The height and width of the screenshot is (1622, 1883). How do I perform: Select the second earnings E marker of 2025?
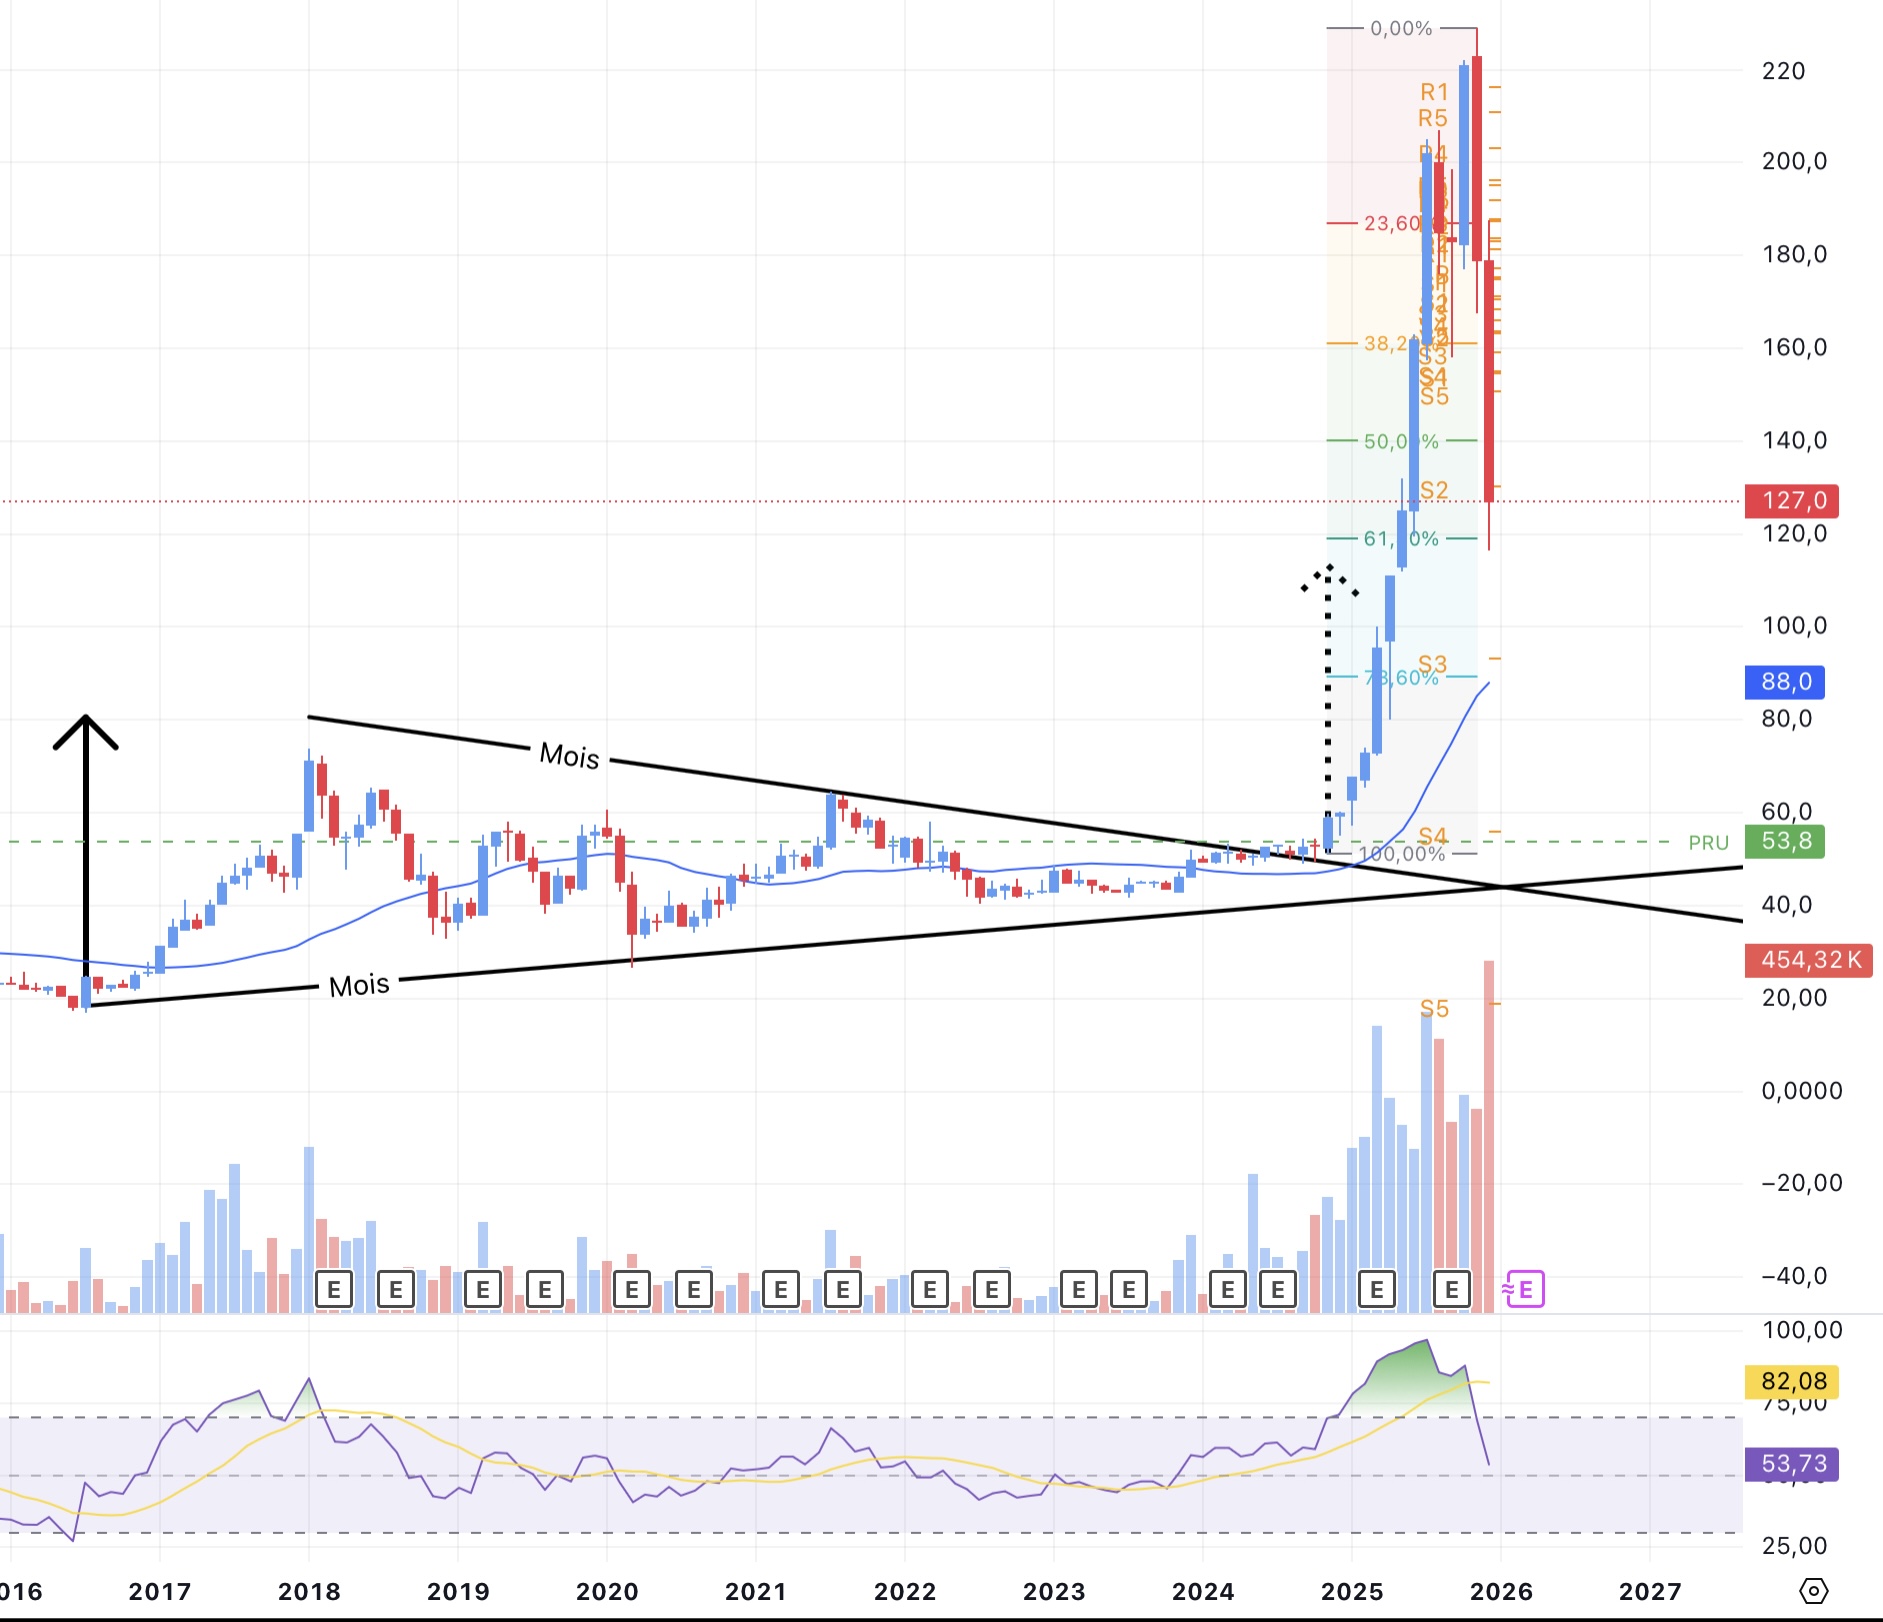point(1452,1289)
